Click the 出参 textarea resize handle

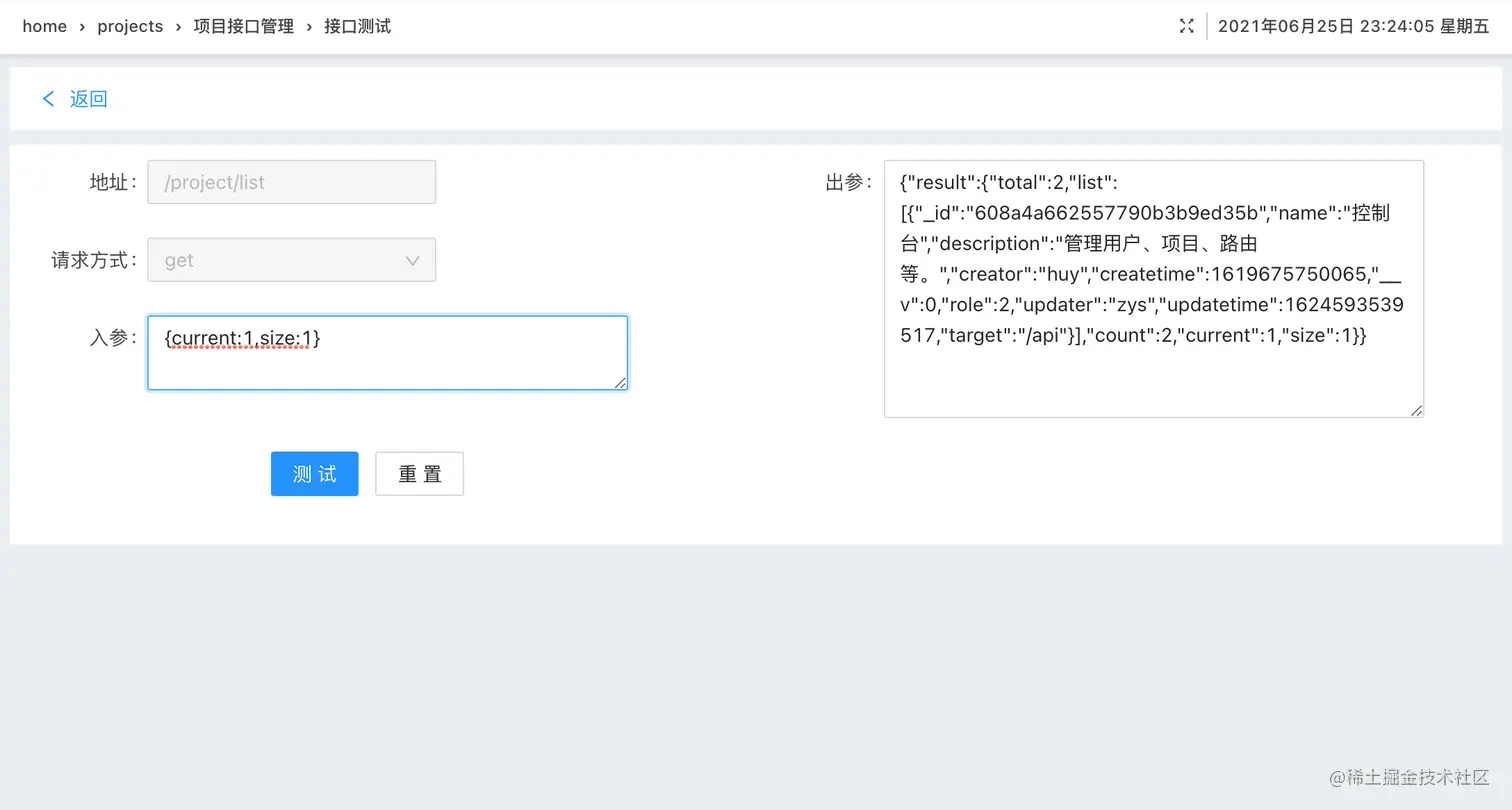[1416, 410]
